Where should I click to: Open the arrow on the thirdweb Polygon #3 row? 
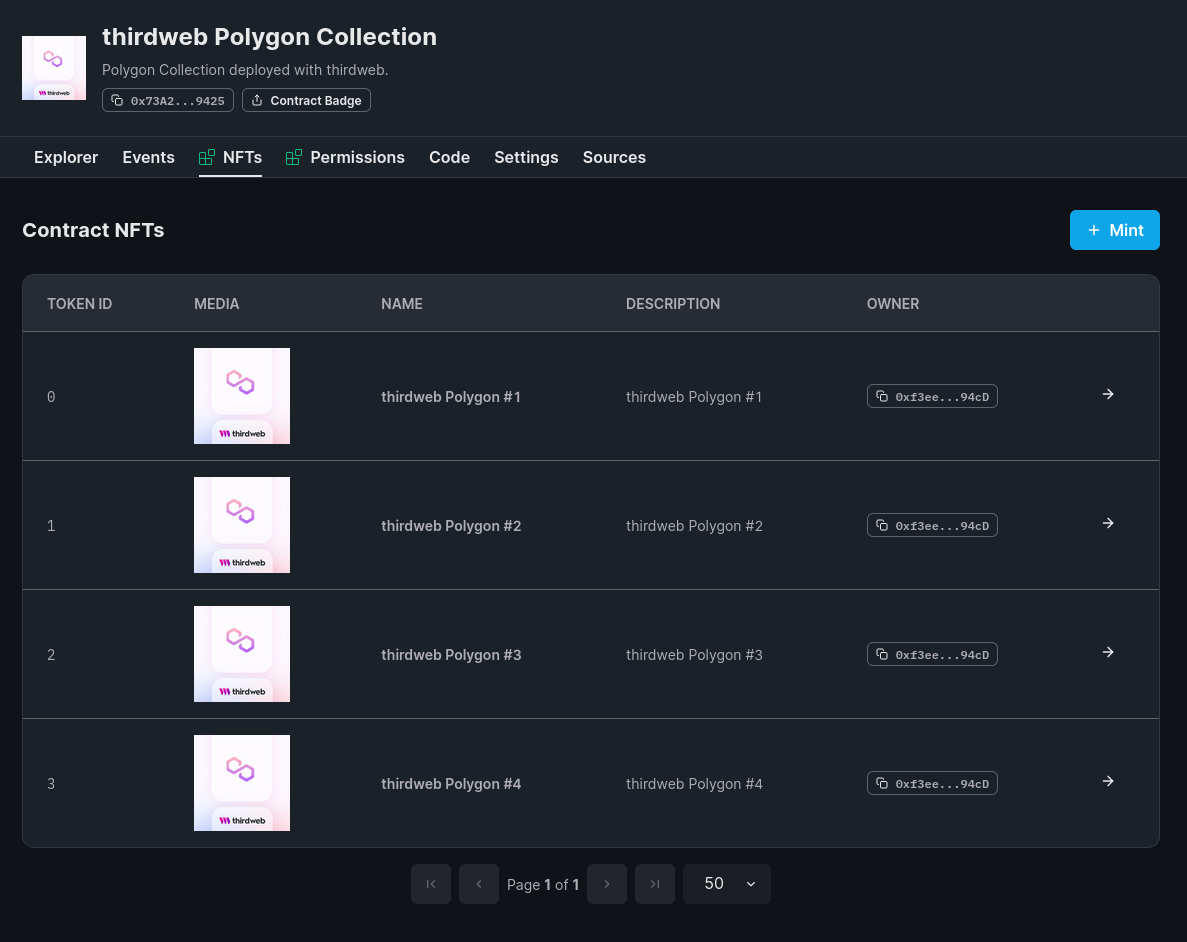(1107, 652)
